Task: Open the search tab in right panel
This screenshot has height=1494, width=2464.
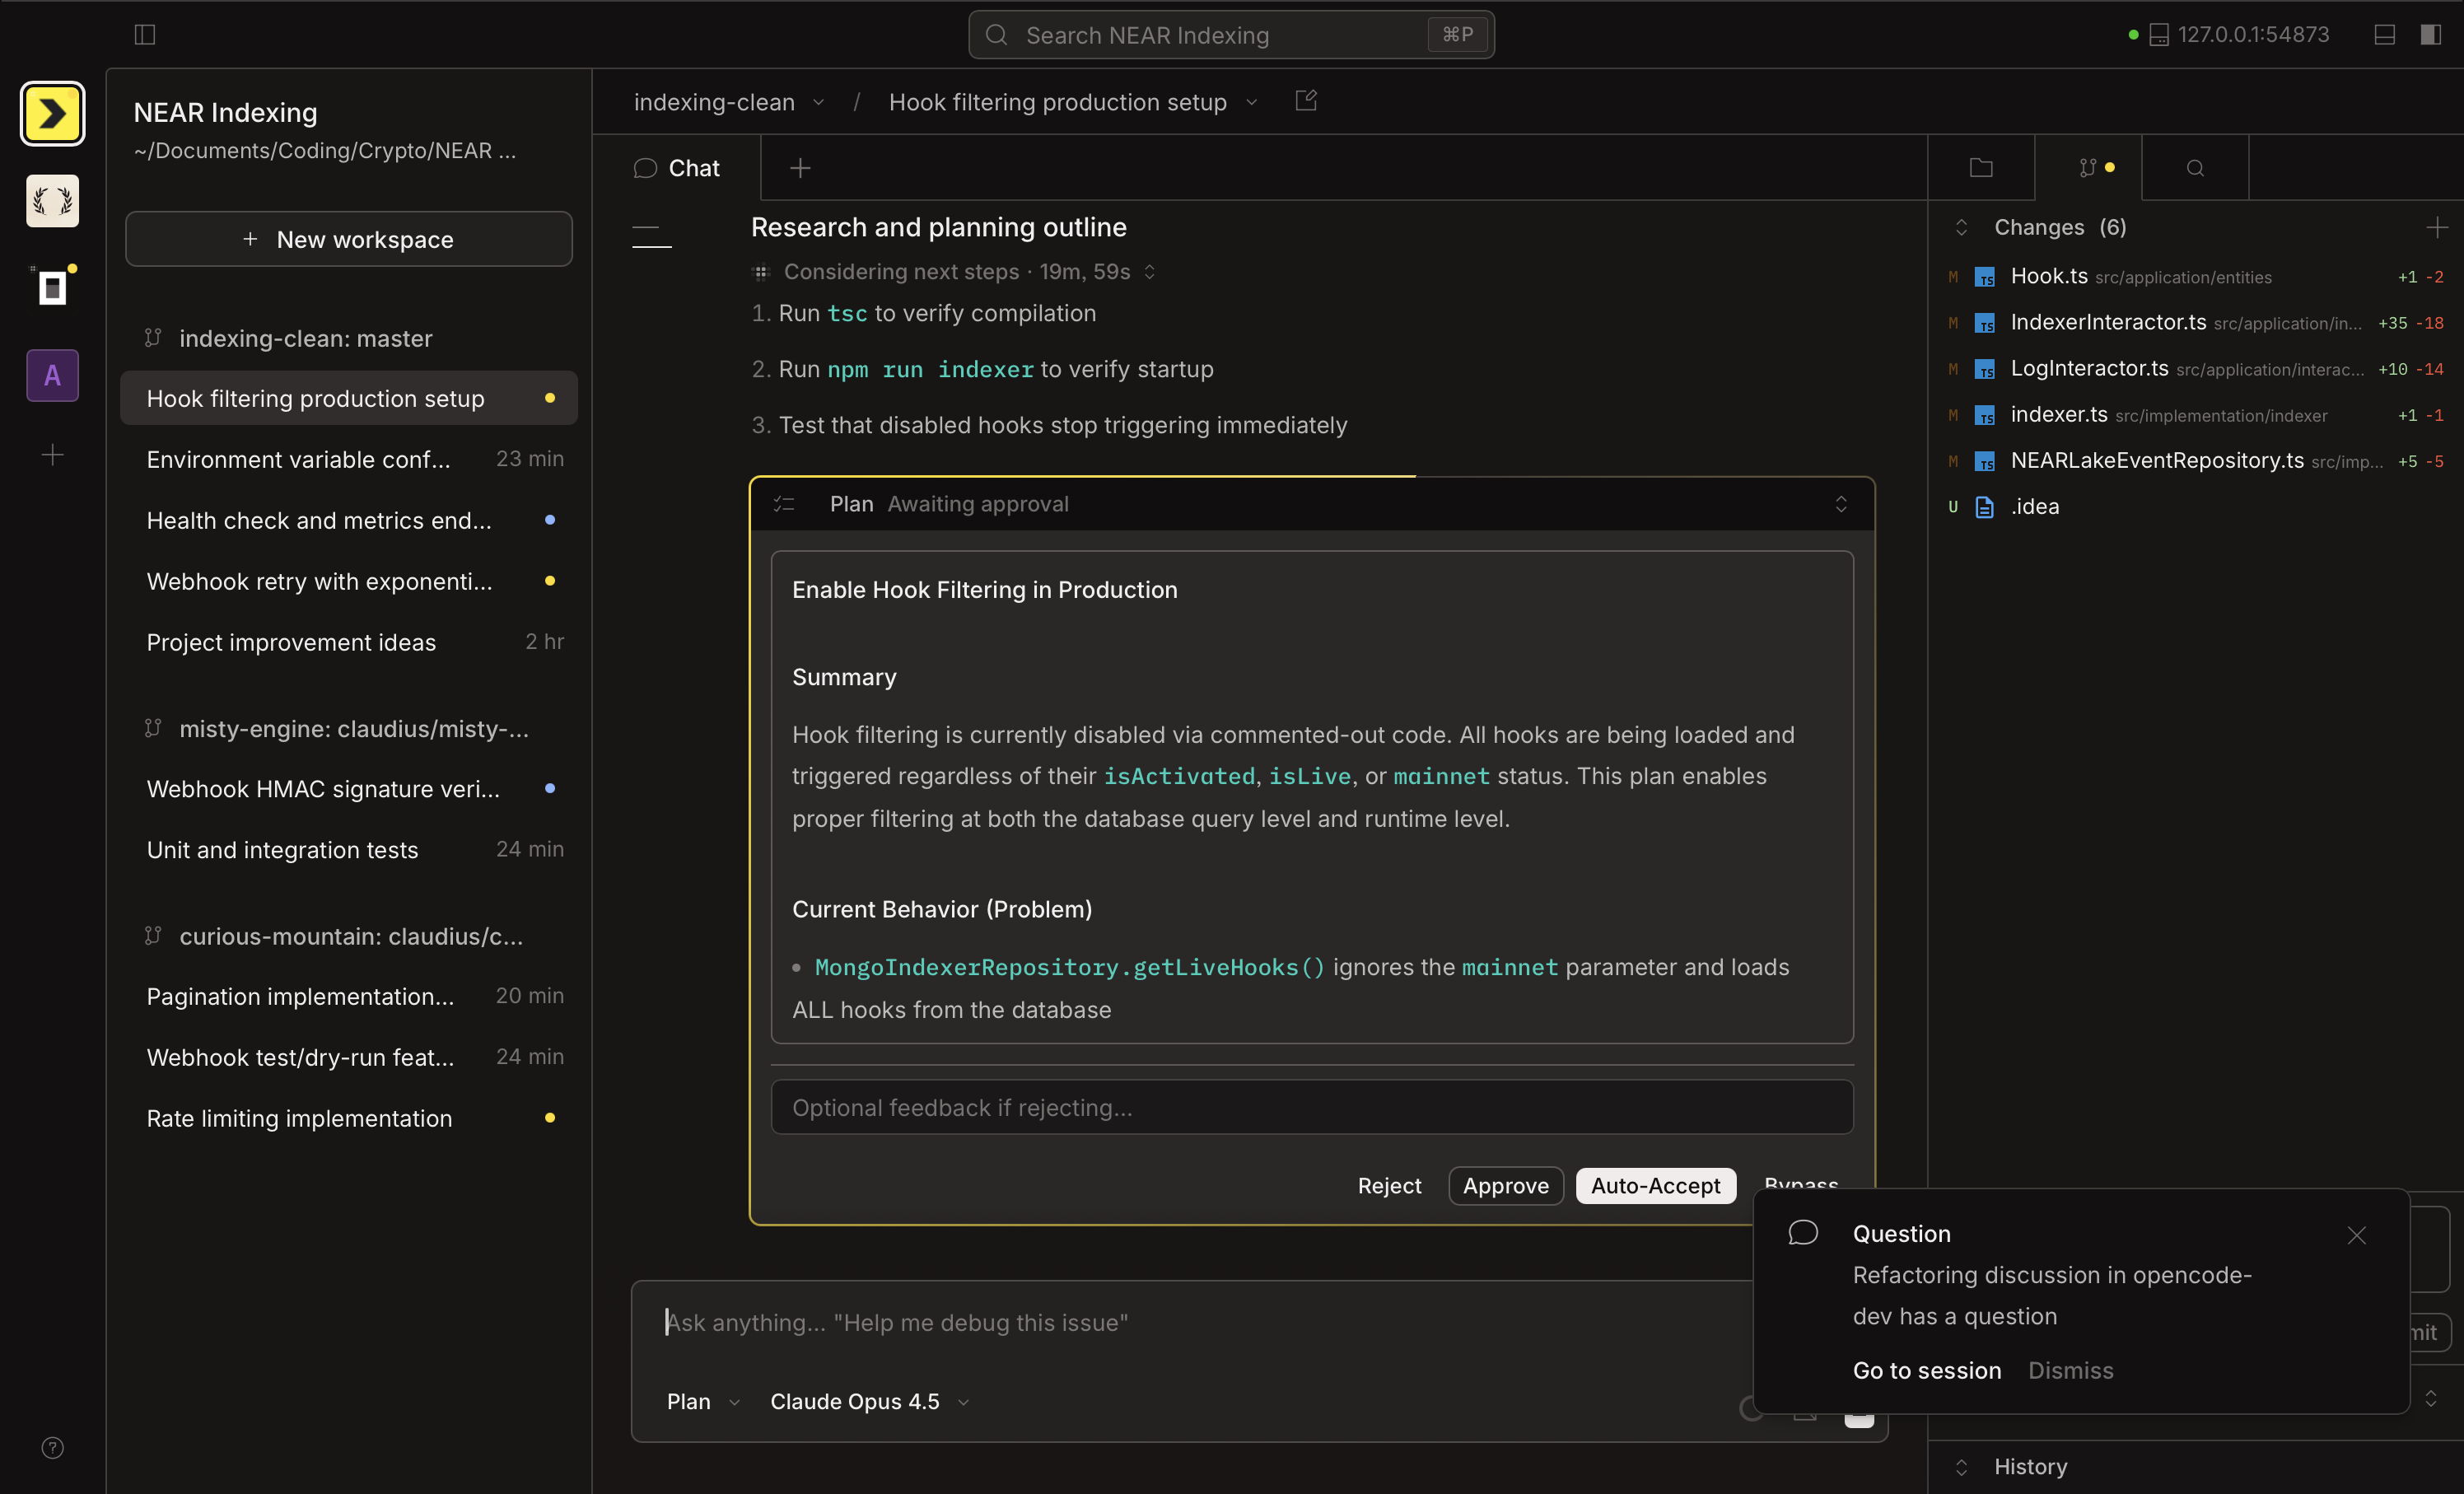Action: click(x=2195, y=168)
